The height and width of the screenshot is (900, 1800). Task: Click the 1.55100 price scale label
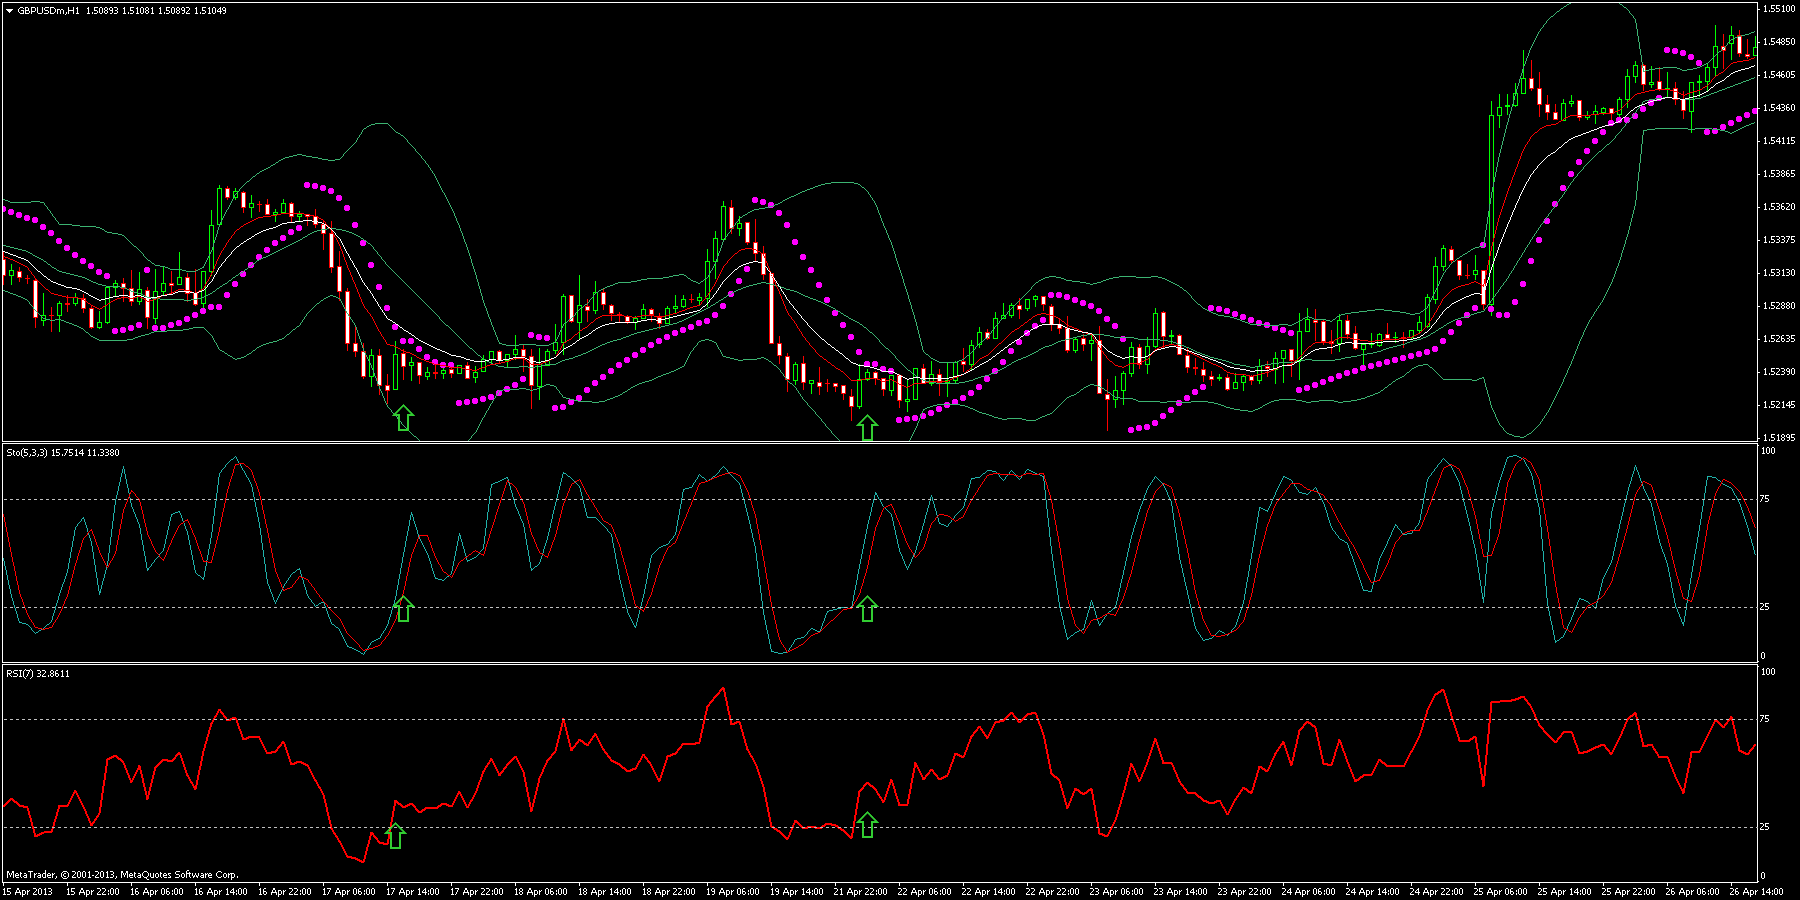point(1778,9)
